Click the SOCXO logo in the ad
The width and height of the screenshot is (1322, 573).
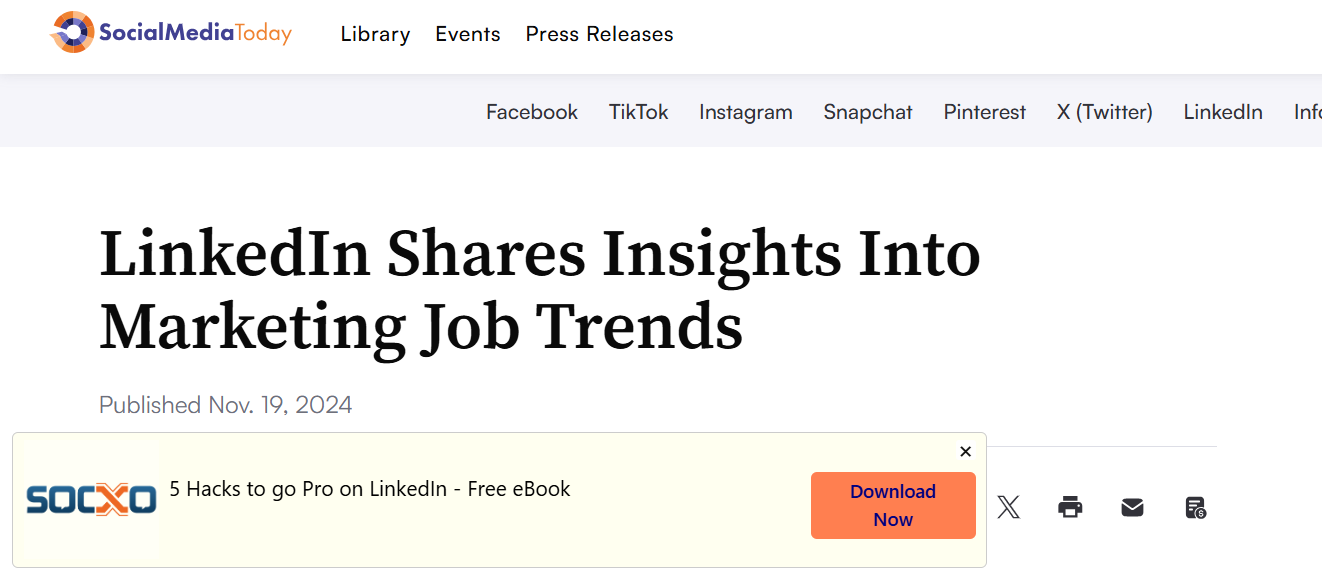tap(91, 499)
